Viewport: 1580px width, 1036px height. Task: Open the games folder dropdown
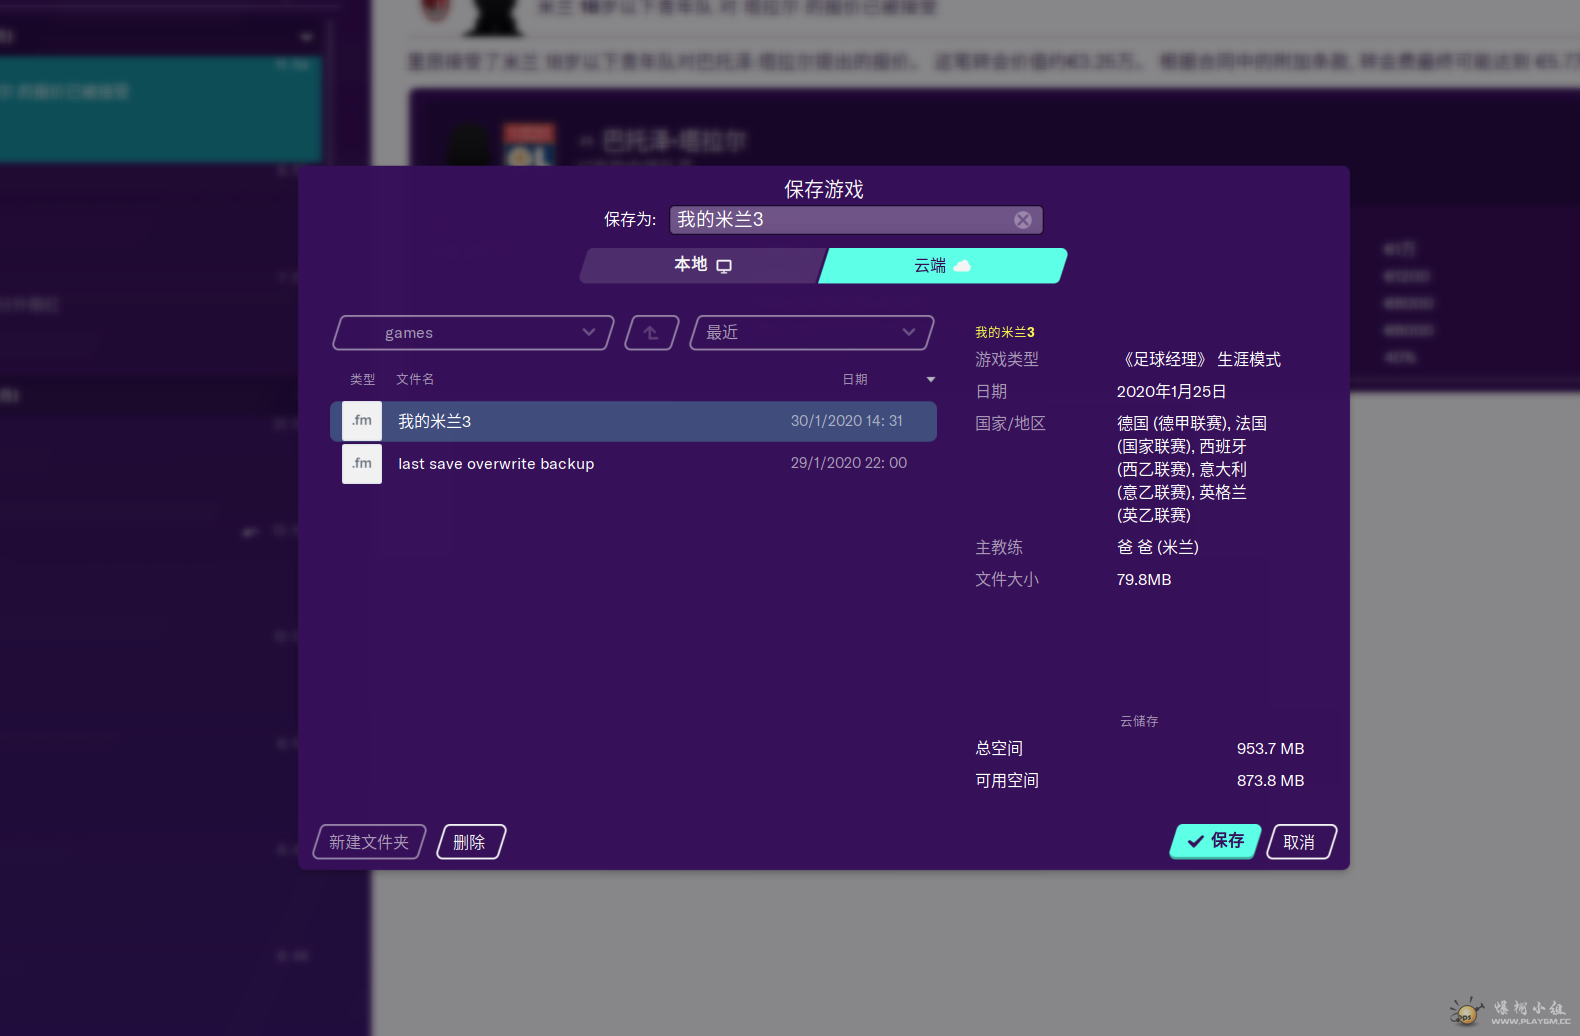473,333
